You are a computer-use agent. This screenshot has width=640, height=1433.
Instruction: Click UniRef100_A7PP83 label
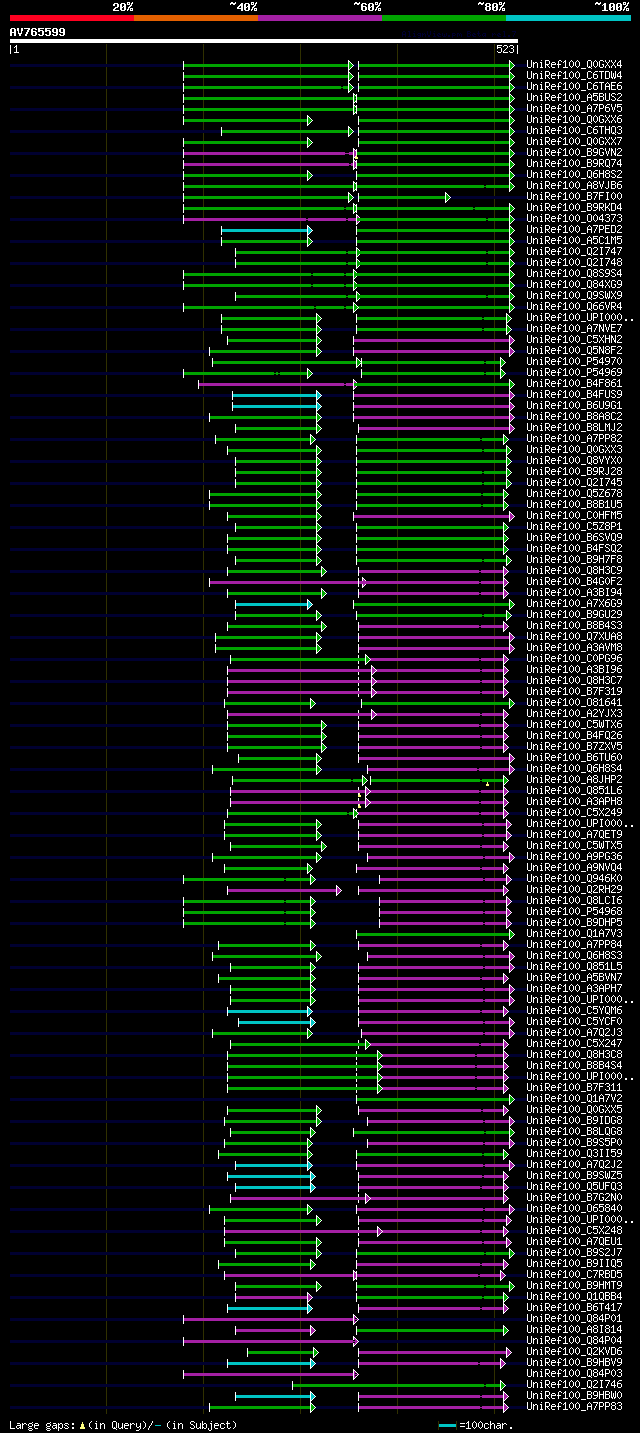point(574,1406)
